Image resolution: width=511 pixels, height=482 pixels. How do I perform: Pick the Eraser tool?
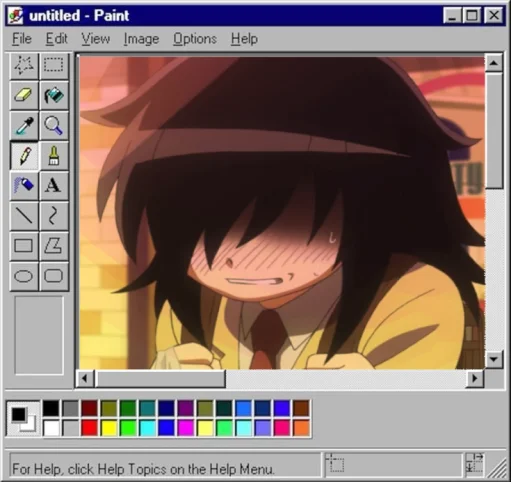(x=24, y=95)
